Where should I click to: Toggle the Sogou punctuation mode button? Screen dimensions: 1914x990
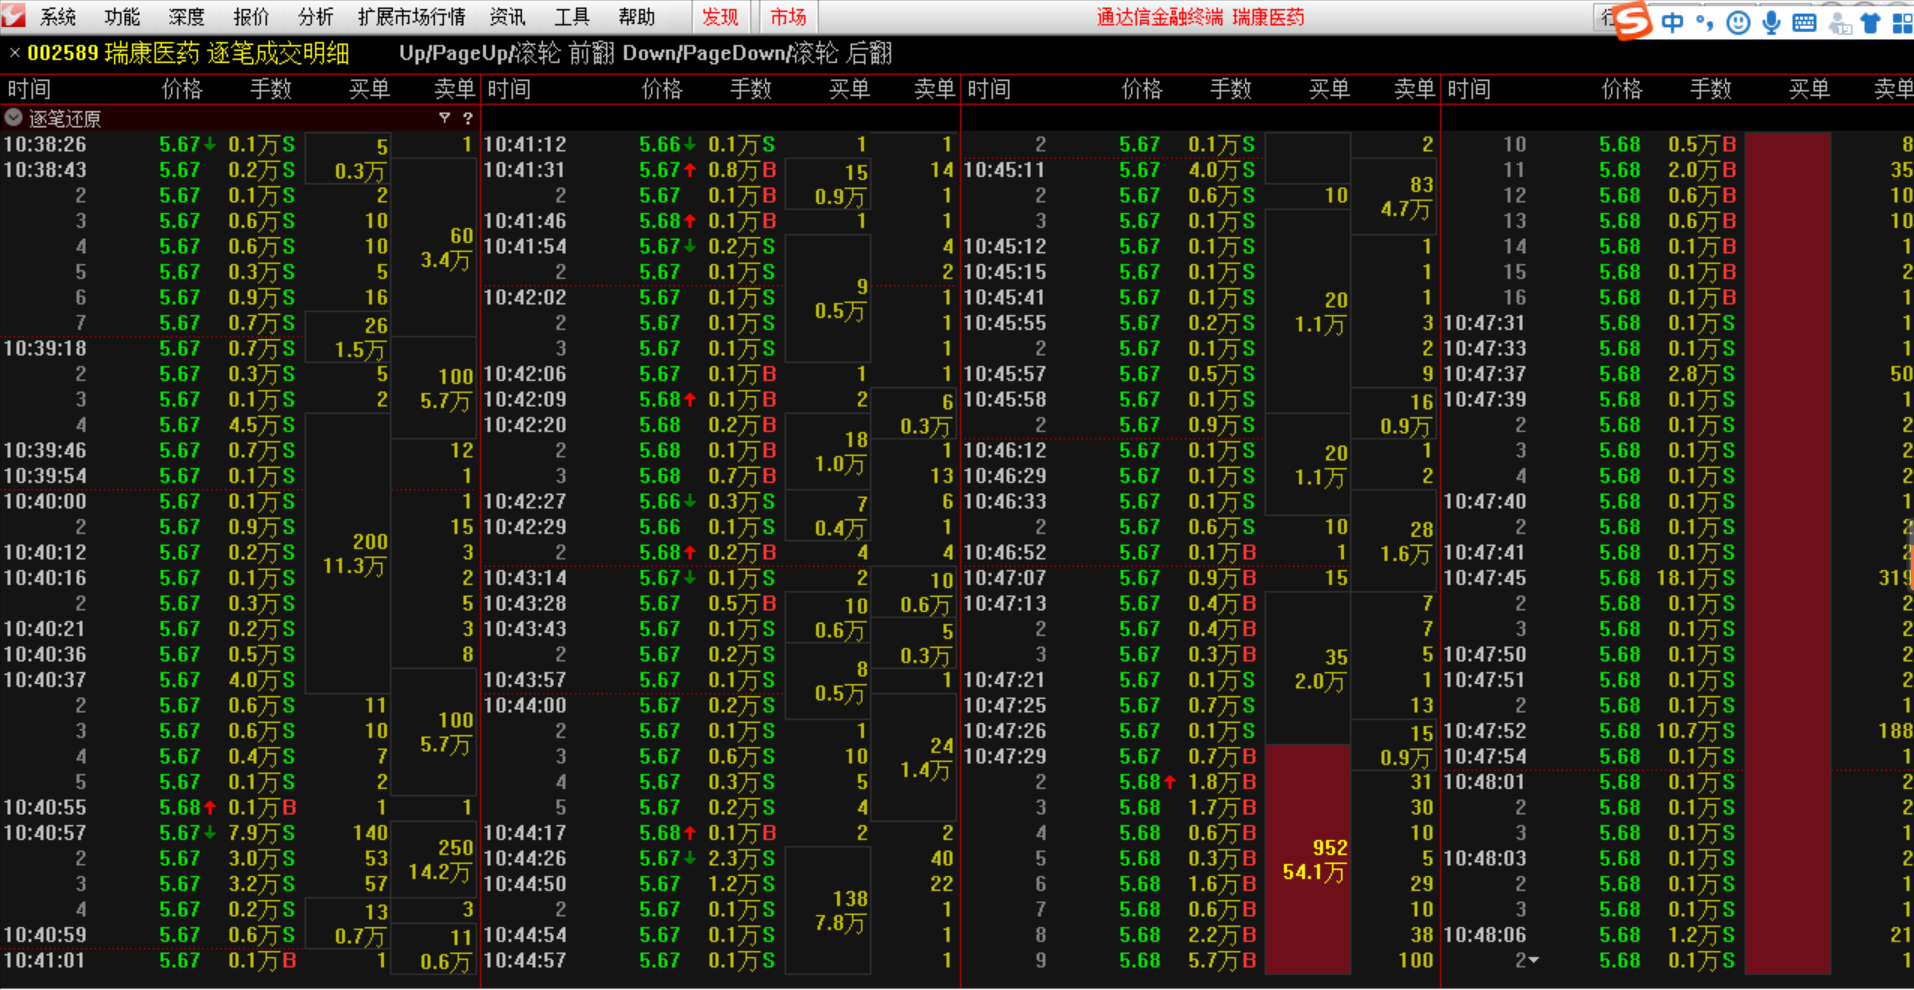pos(1704,22)
